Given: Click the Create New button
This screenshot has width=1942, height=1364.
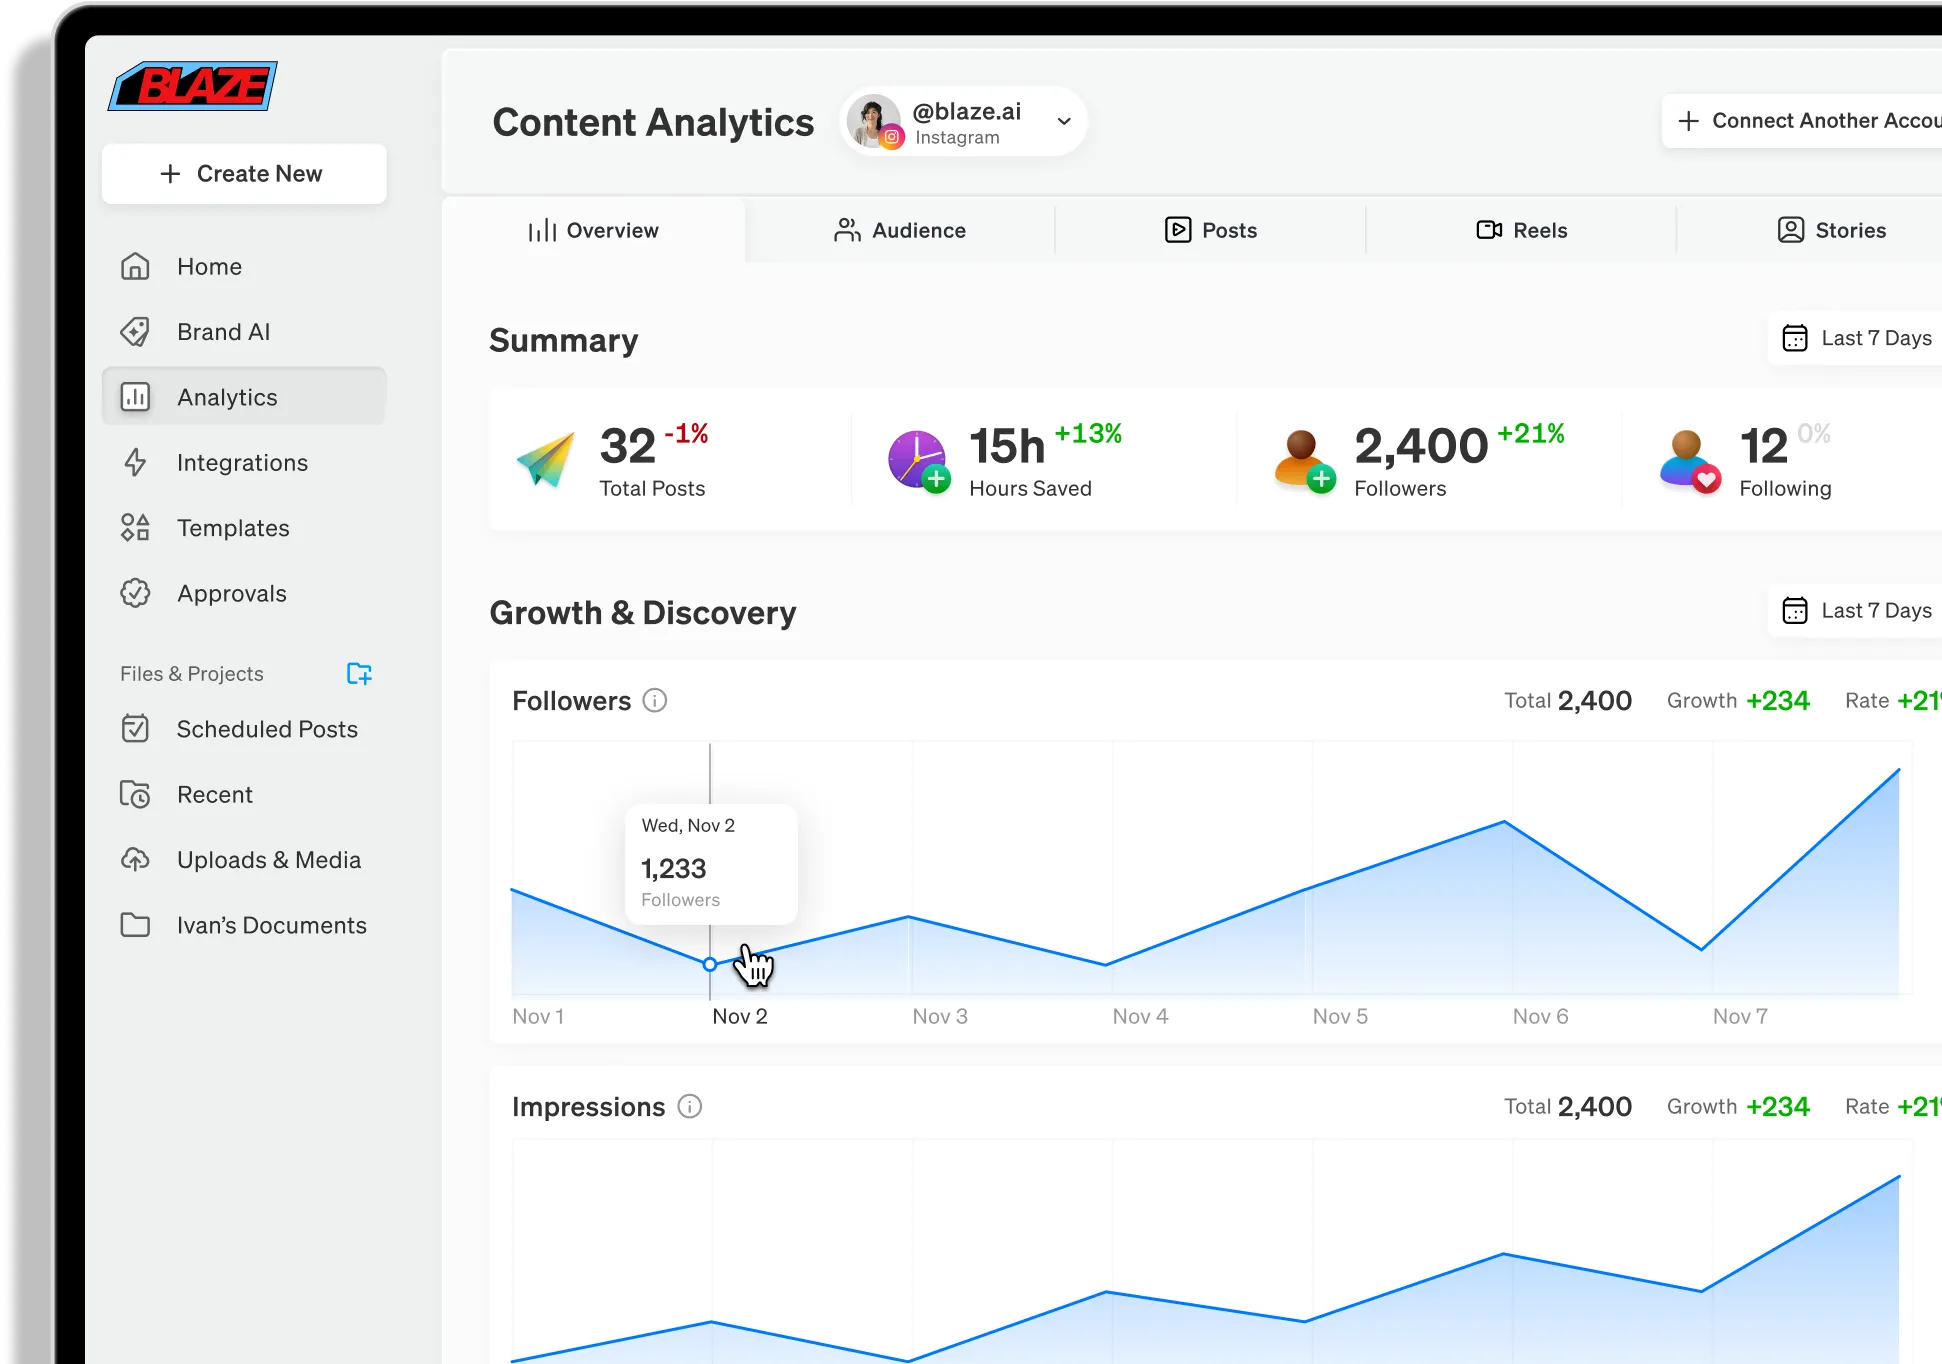Looking at the screenshot, I should click(x=243, y=173).
